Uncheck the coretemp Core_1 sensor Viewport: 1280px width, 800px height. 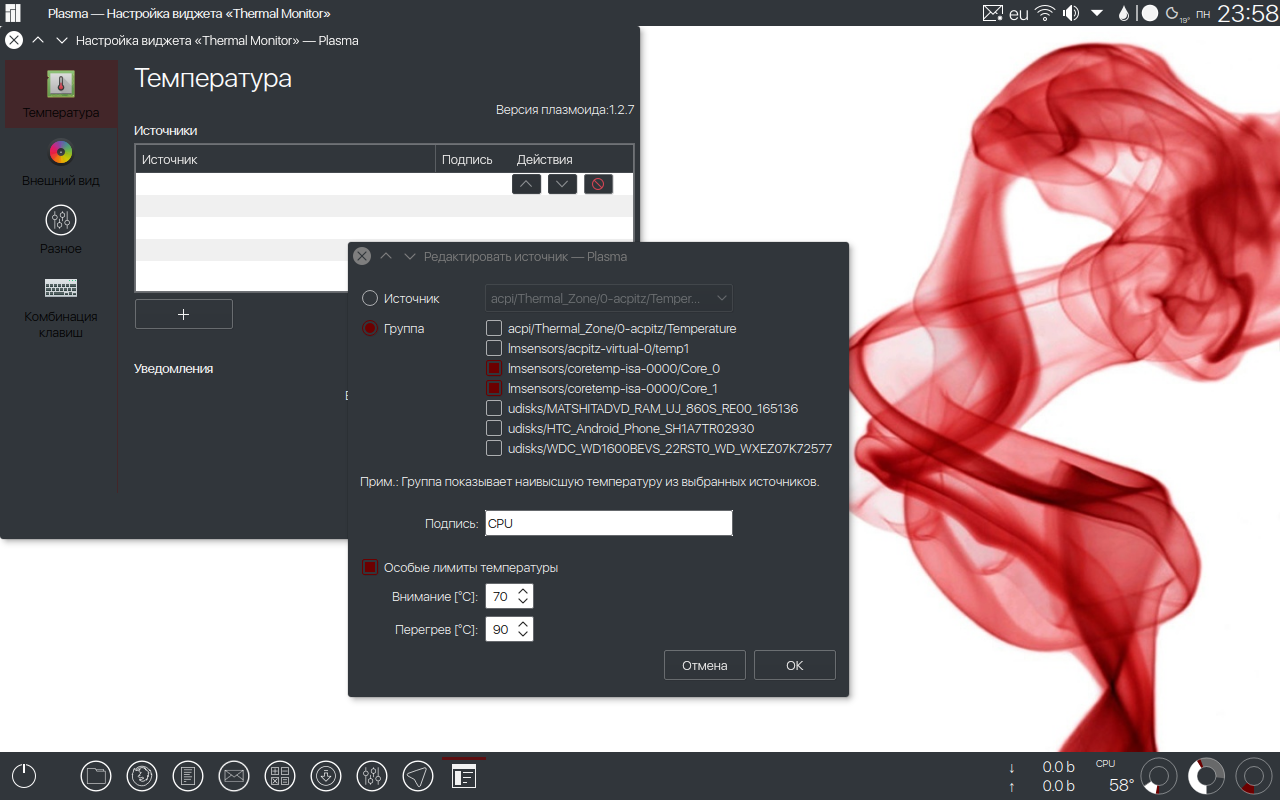[x=494, y=388]
